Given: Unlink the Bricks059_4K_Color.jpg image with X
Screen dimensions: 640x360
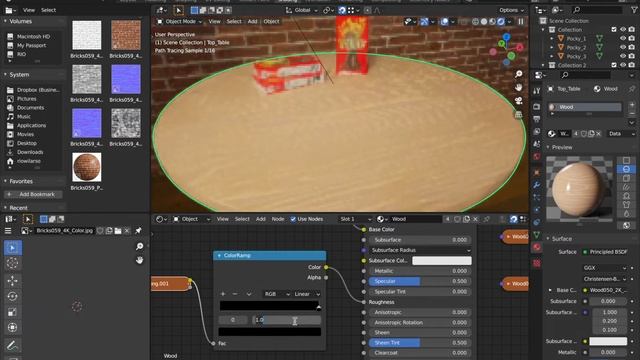Looking at the screenshot, I should point(127,231).
